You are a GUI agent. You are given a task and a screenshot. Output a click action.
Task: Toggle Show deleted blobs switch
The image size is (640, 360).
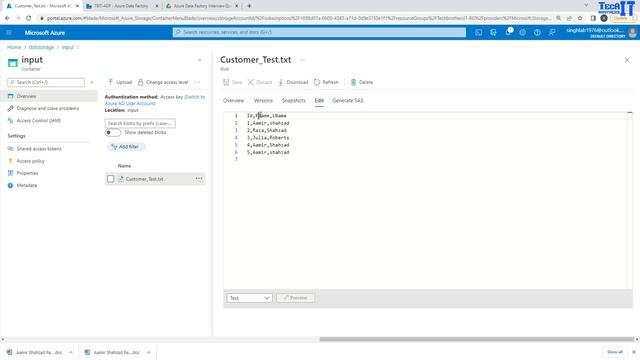click(113, 133)
